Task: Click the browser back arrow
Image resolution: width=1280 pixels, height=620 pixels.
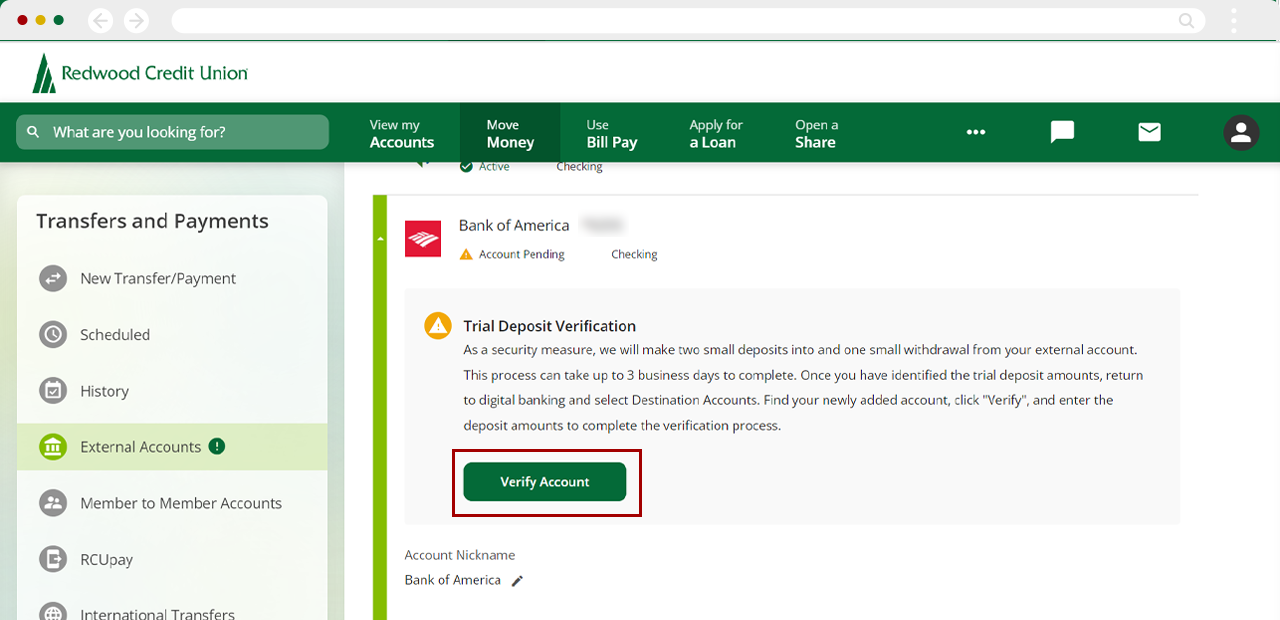Action: click(100, 20)
